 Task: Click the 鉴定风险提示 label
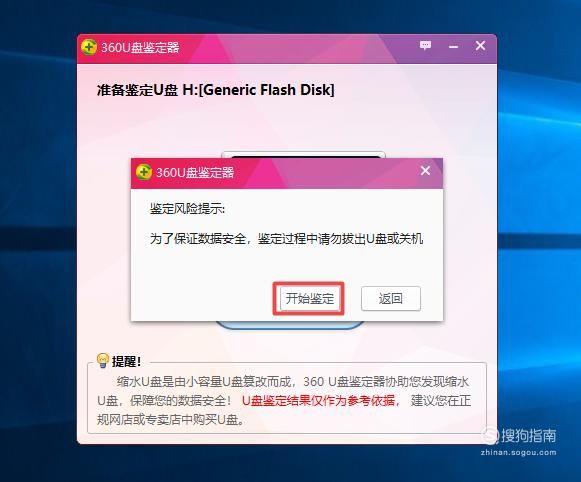[x=187, y=209]
